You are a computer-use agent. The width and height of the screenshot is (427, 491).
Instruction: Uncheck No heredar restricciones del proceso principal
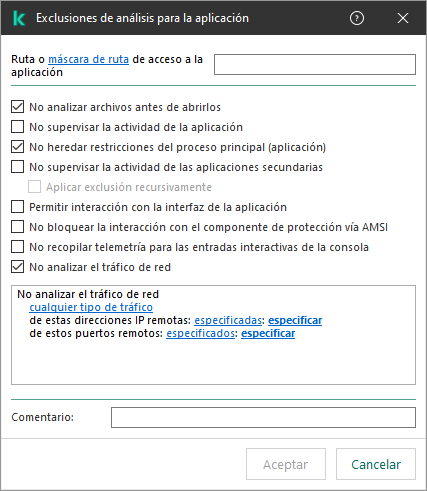tap(17, 147)
